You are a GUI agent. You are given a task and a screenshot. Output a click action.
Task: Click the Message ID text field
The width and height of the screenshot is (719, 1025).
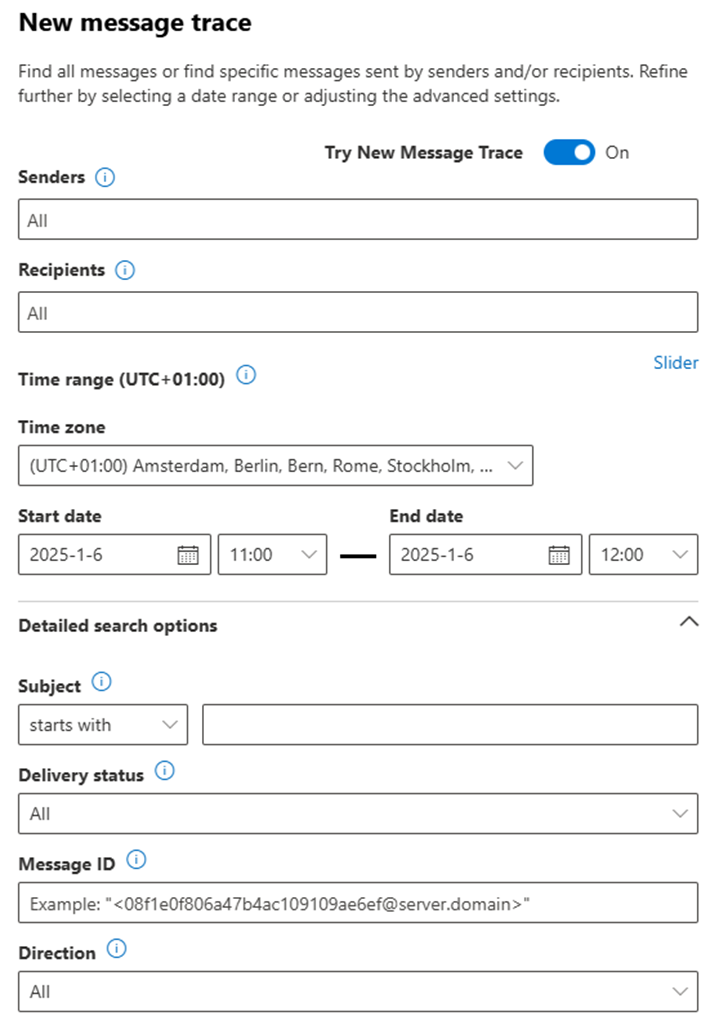click(x=358, y=903)
